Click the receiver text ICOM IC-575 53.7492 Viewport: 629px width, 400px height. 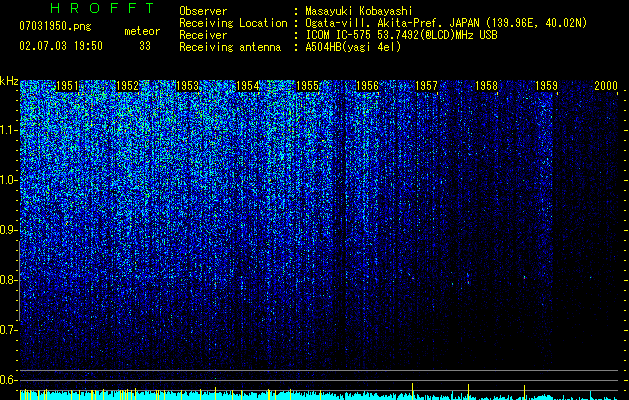401,35
